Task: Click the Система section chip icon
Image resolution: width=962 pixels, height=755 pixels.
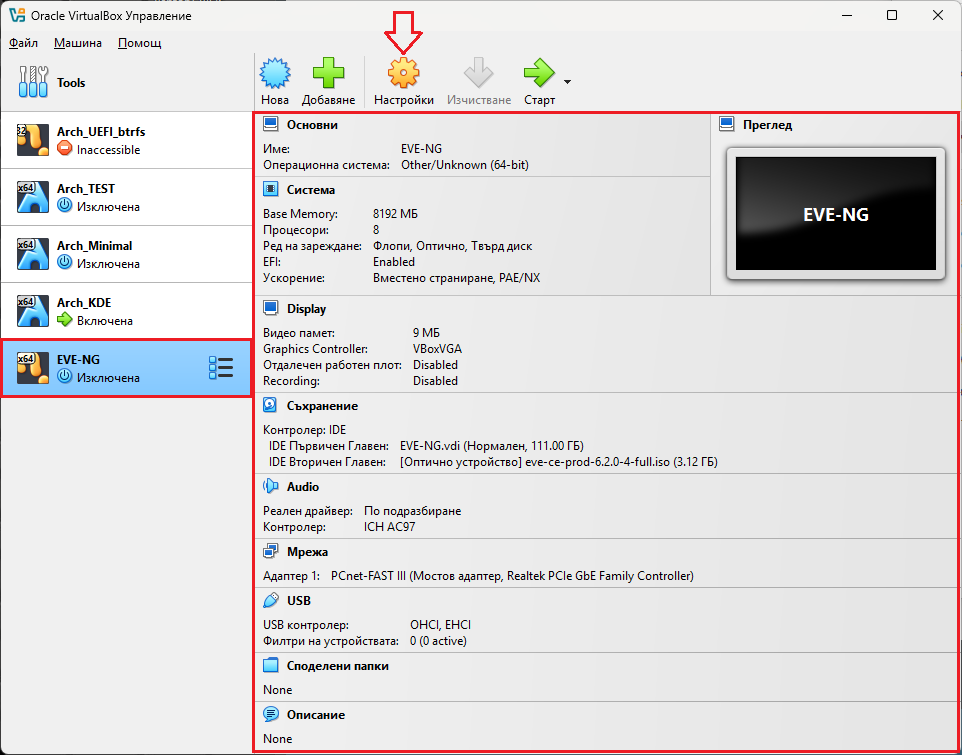Action: (271, 190)
